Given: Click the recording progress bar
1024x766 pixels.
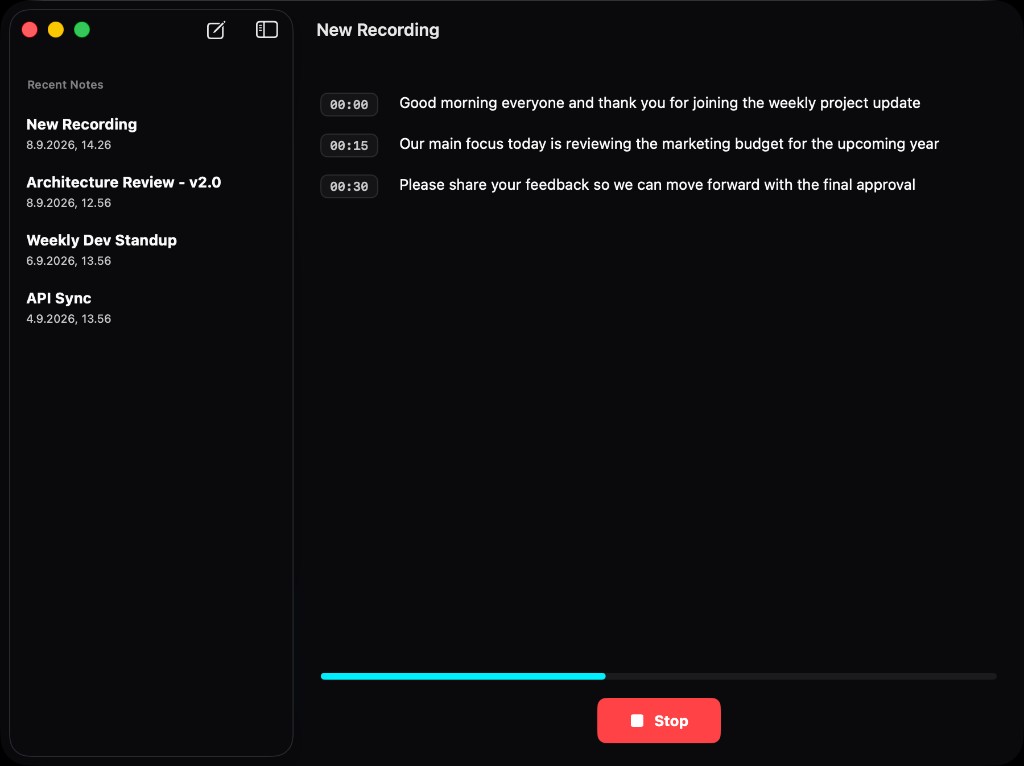Looking at the screenshot, I should 658,677.
